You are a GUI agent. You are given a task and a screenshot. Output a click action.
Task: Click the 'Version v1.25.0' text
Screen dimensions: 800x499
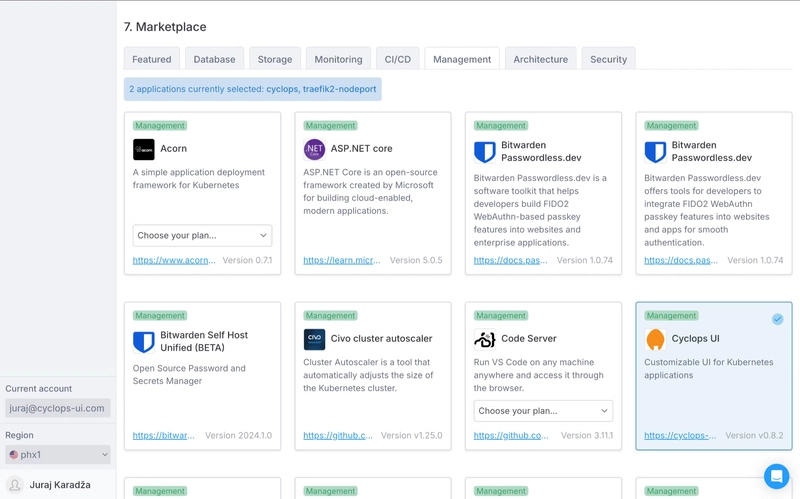412,436
